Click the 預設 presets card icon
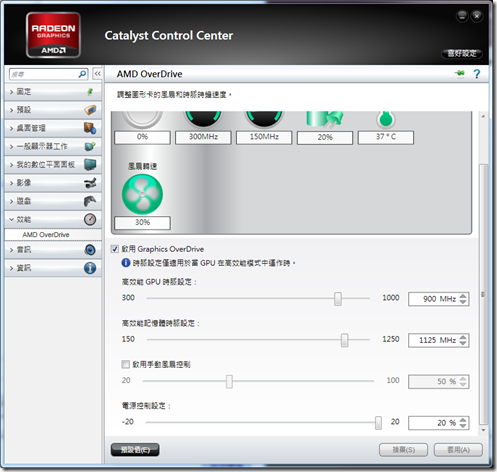497x472 pixels. [x=90, y=110]
